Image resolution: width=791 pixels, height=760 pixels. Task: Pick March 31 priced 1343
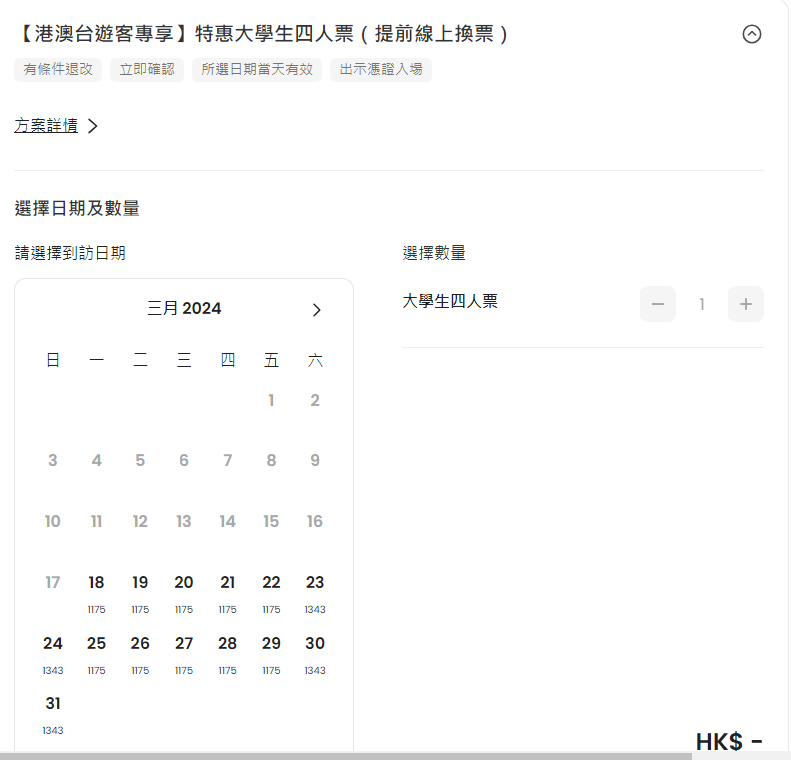point(52,714)
